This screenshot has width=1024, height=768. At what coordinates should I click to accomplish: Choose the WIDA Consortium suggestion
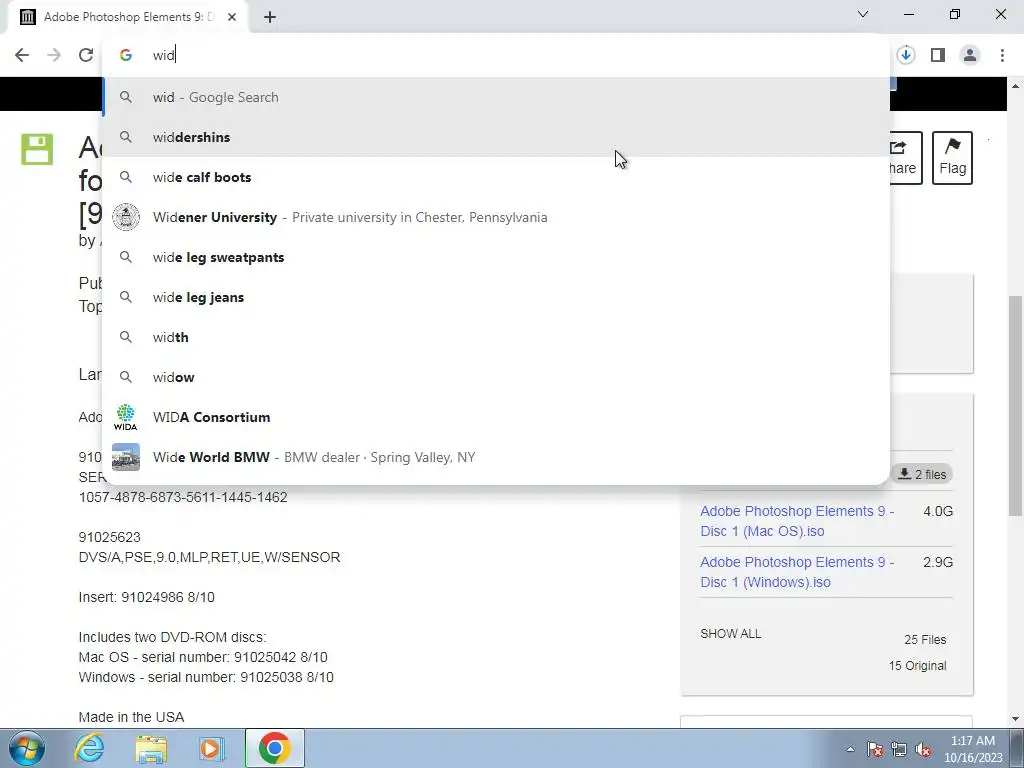pyautogui.click(x=496, y=417)
